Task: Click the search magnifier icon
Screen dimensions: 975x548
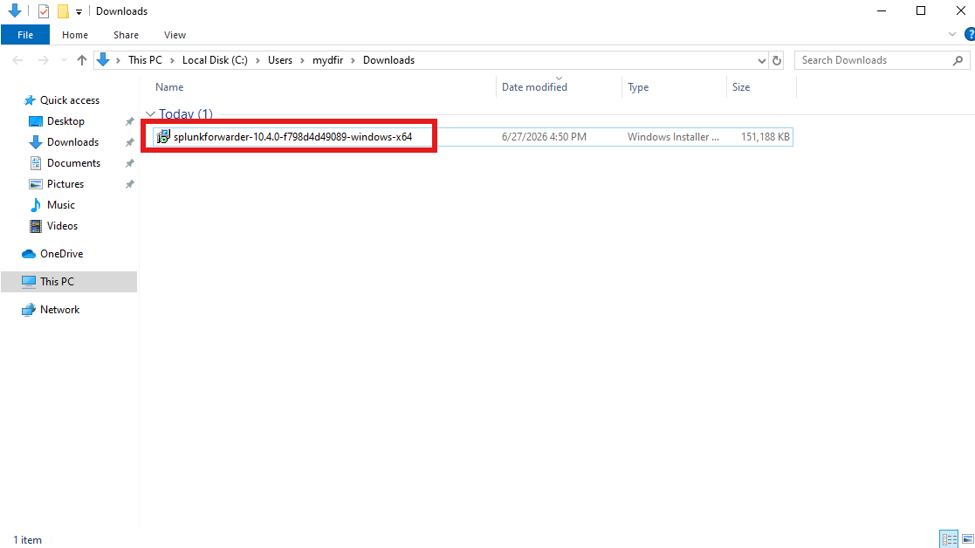Action: click(x=958, y=60)
